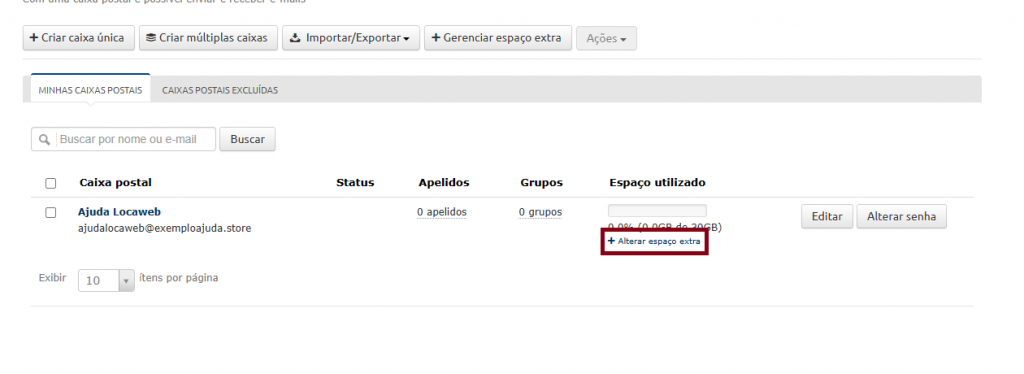Click Status column header
Viewport: 1024px width, 374px height.
355,183
